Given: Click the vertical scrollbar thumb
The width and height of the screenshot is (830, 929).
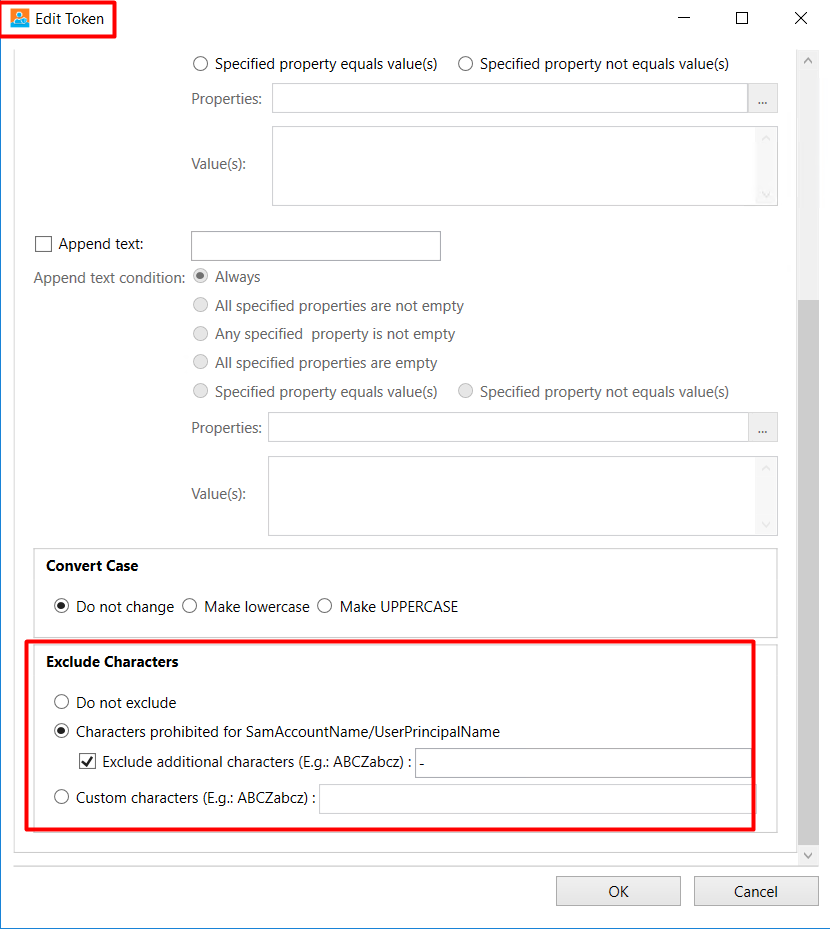Looking at the screenshot, I should (808, 572).
